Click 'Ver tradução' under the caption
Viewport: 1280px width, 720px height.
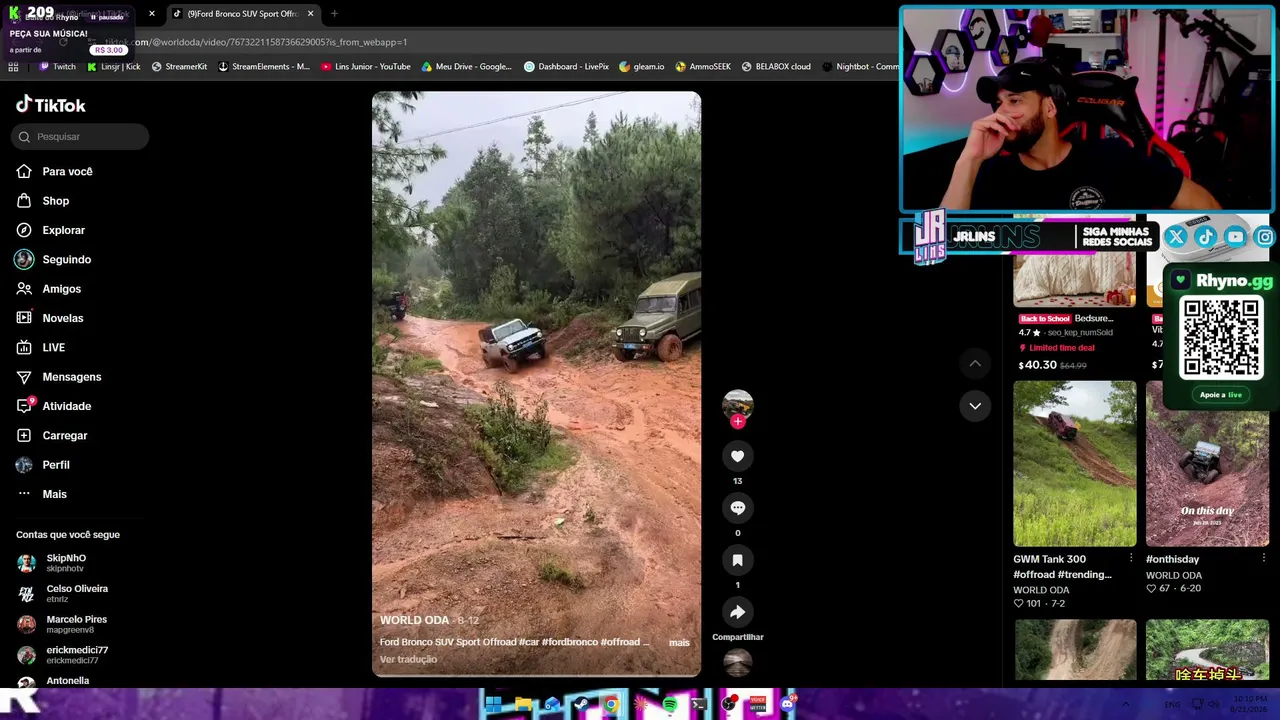coord(408,660)
